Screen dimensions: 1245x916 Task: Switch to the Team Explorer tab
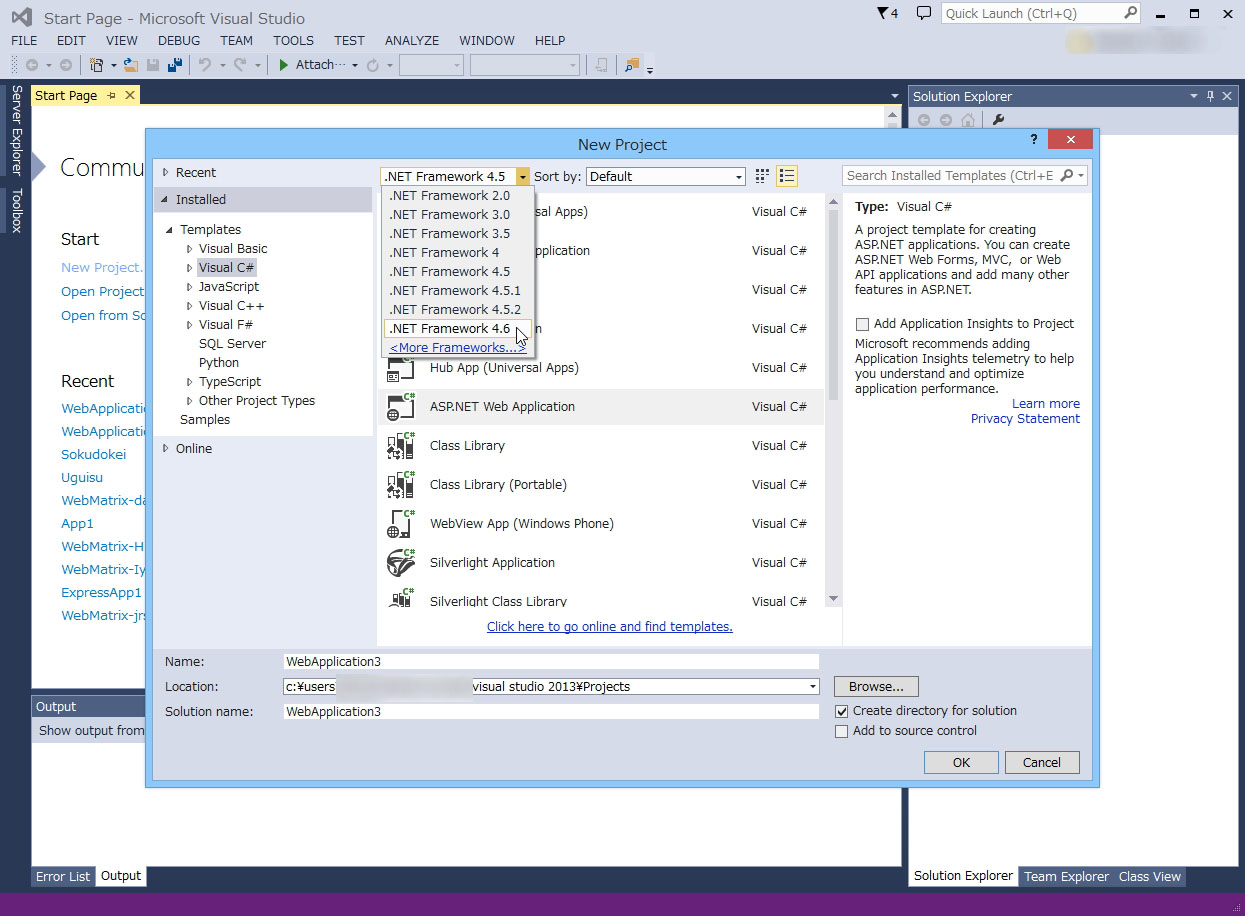point(1066,876)
